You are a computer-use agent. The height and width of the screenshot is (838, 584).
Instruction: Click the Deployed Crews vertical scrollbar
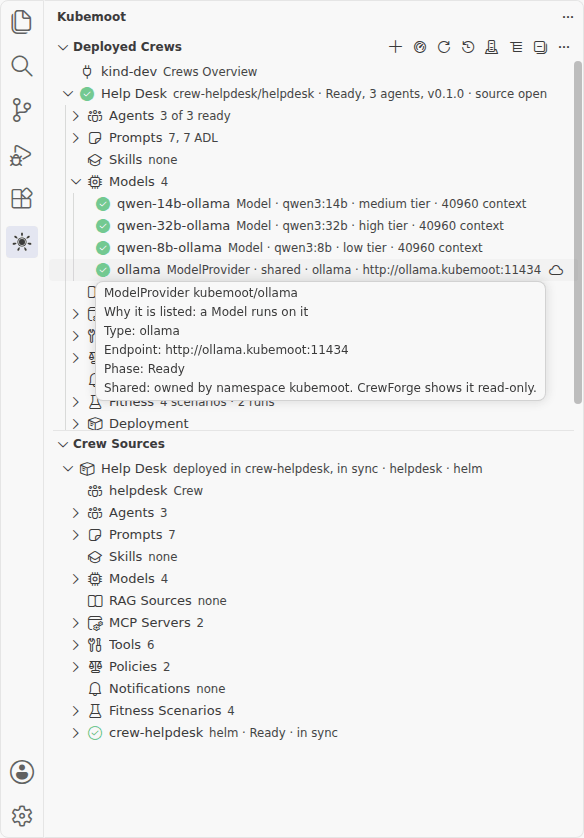tap(578, 232)
